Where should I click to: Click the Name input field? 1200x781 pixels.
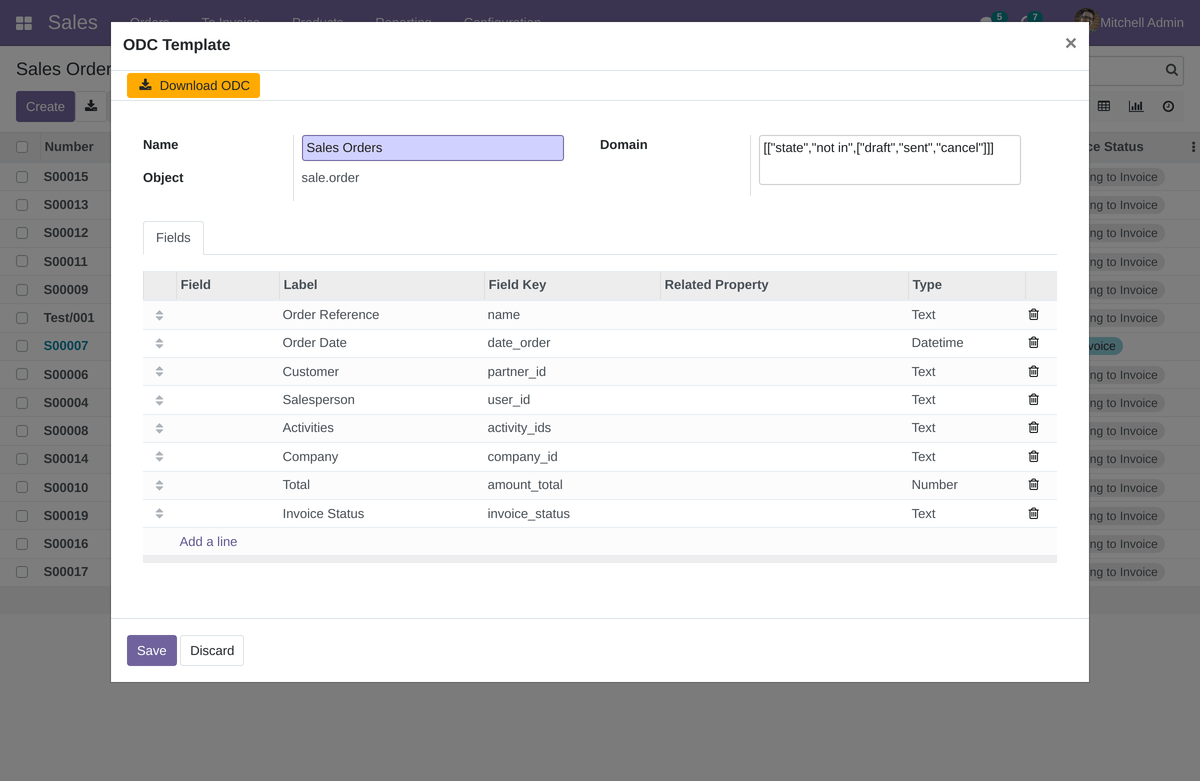pos(432,148)
